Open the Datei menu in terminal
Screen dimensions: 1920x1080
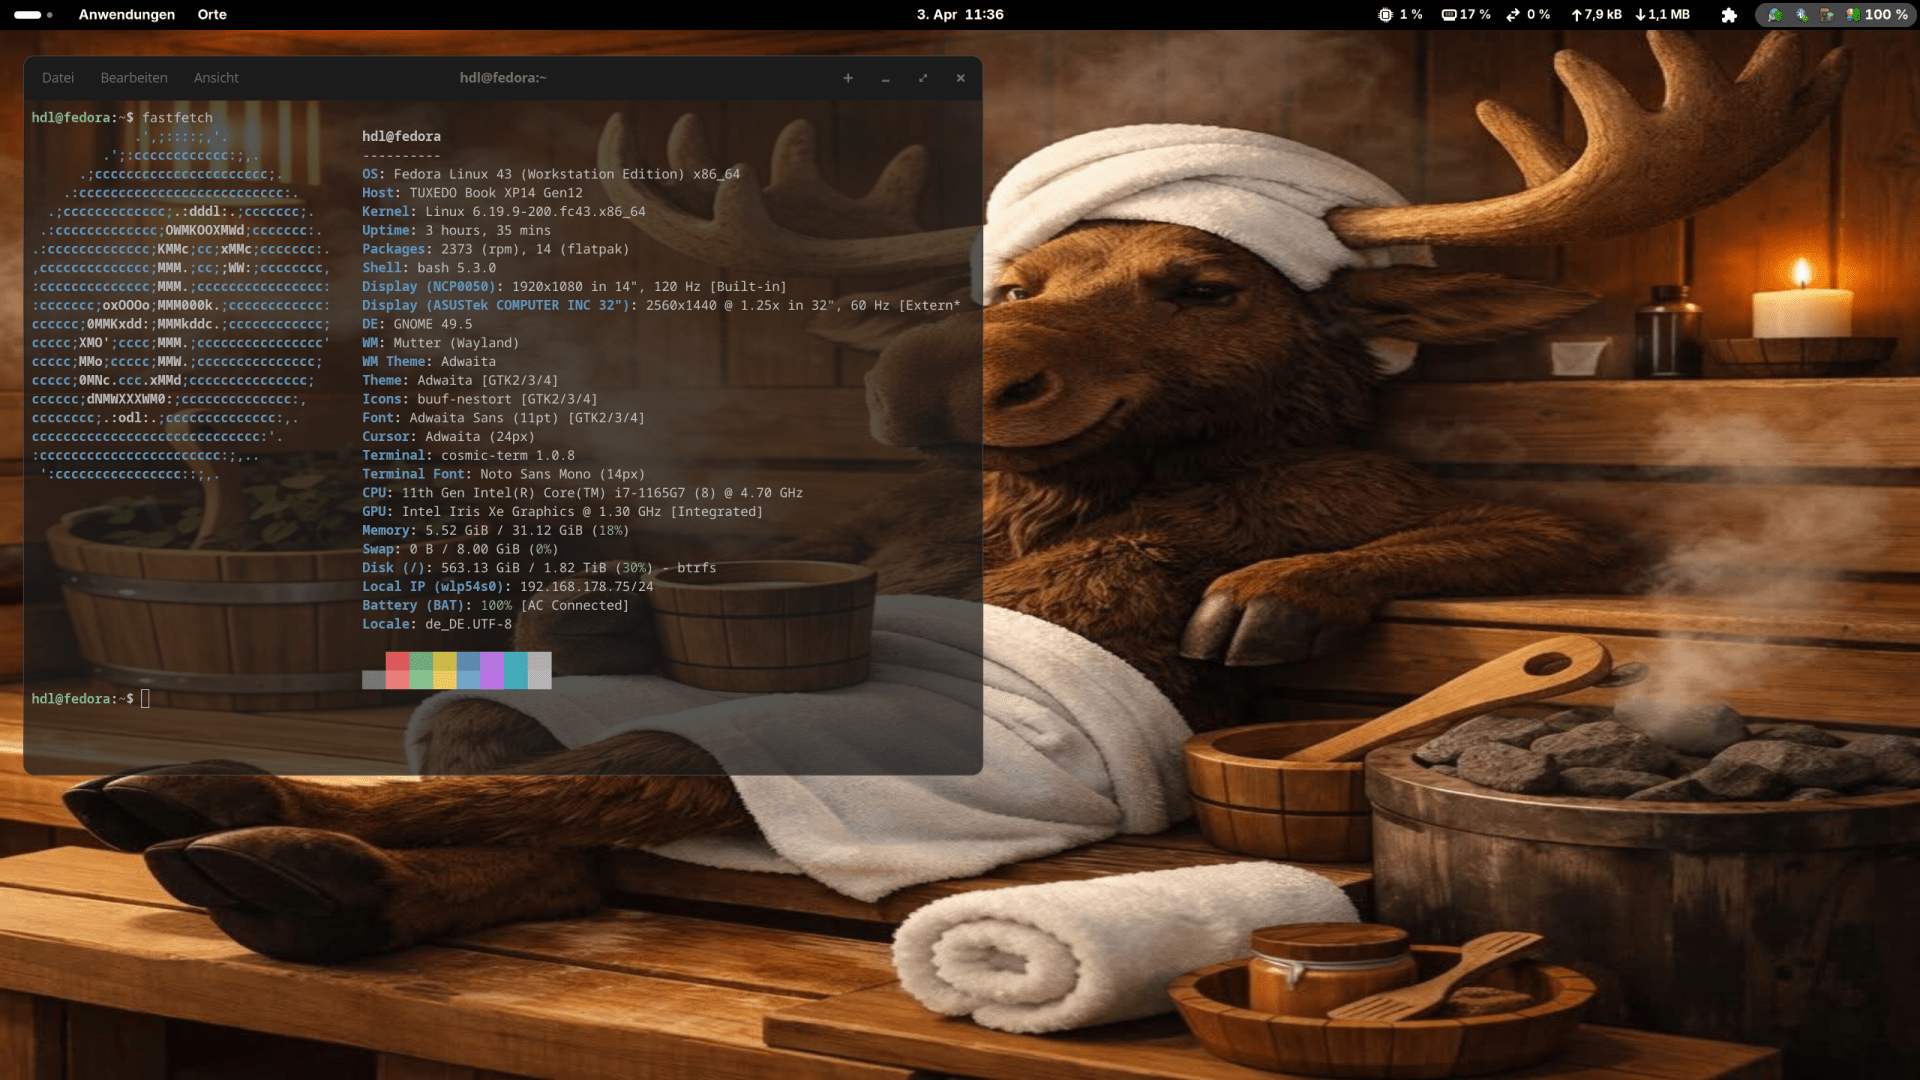58,78
